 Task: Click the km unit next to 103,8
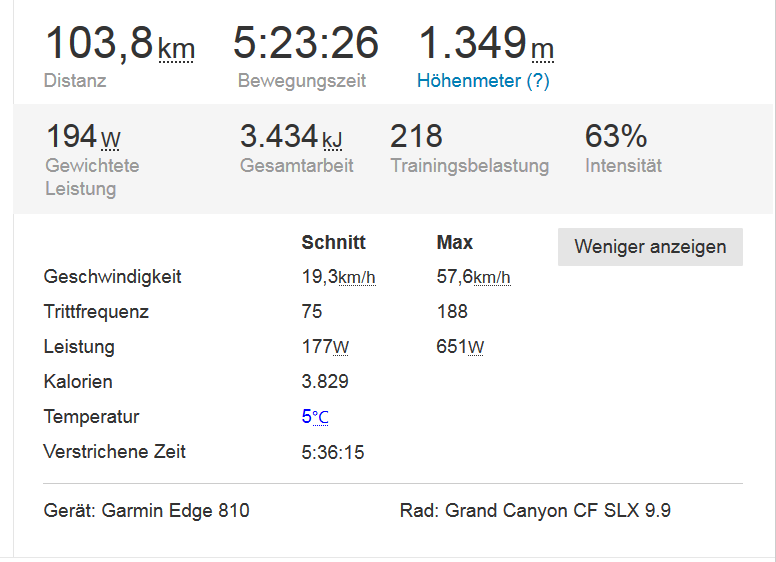click(x=176, y=48)
